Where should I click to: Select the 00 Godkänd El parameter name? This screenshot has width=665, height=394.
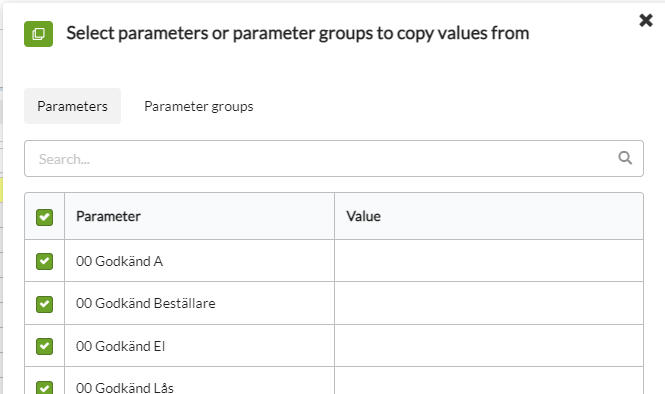pos(120,346)
